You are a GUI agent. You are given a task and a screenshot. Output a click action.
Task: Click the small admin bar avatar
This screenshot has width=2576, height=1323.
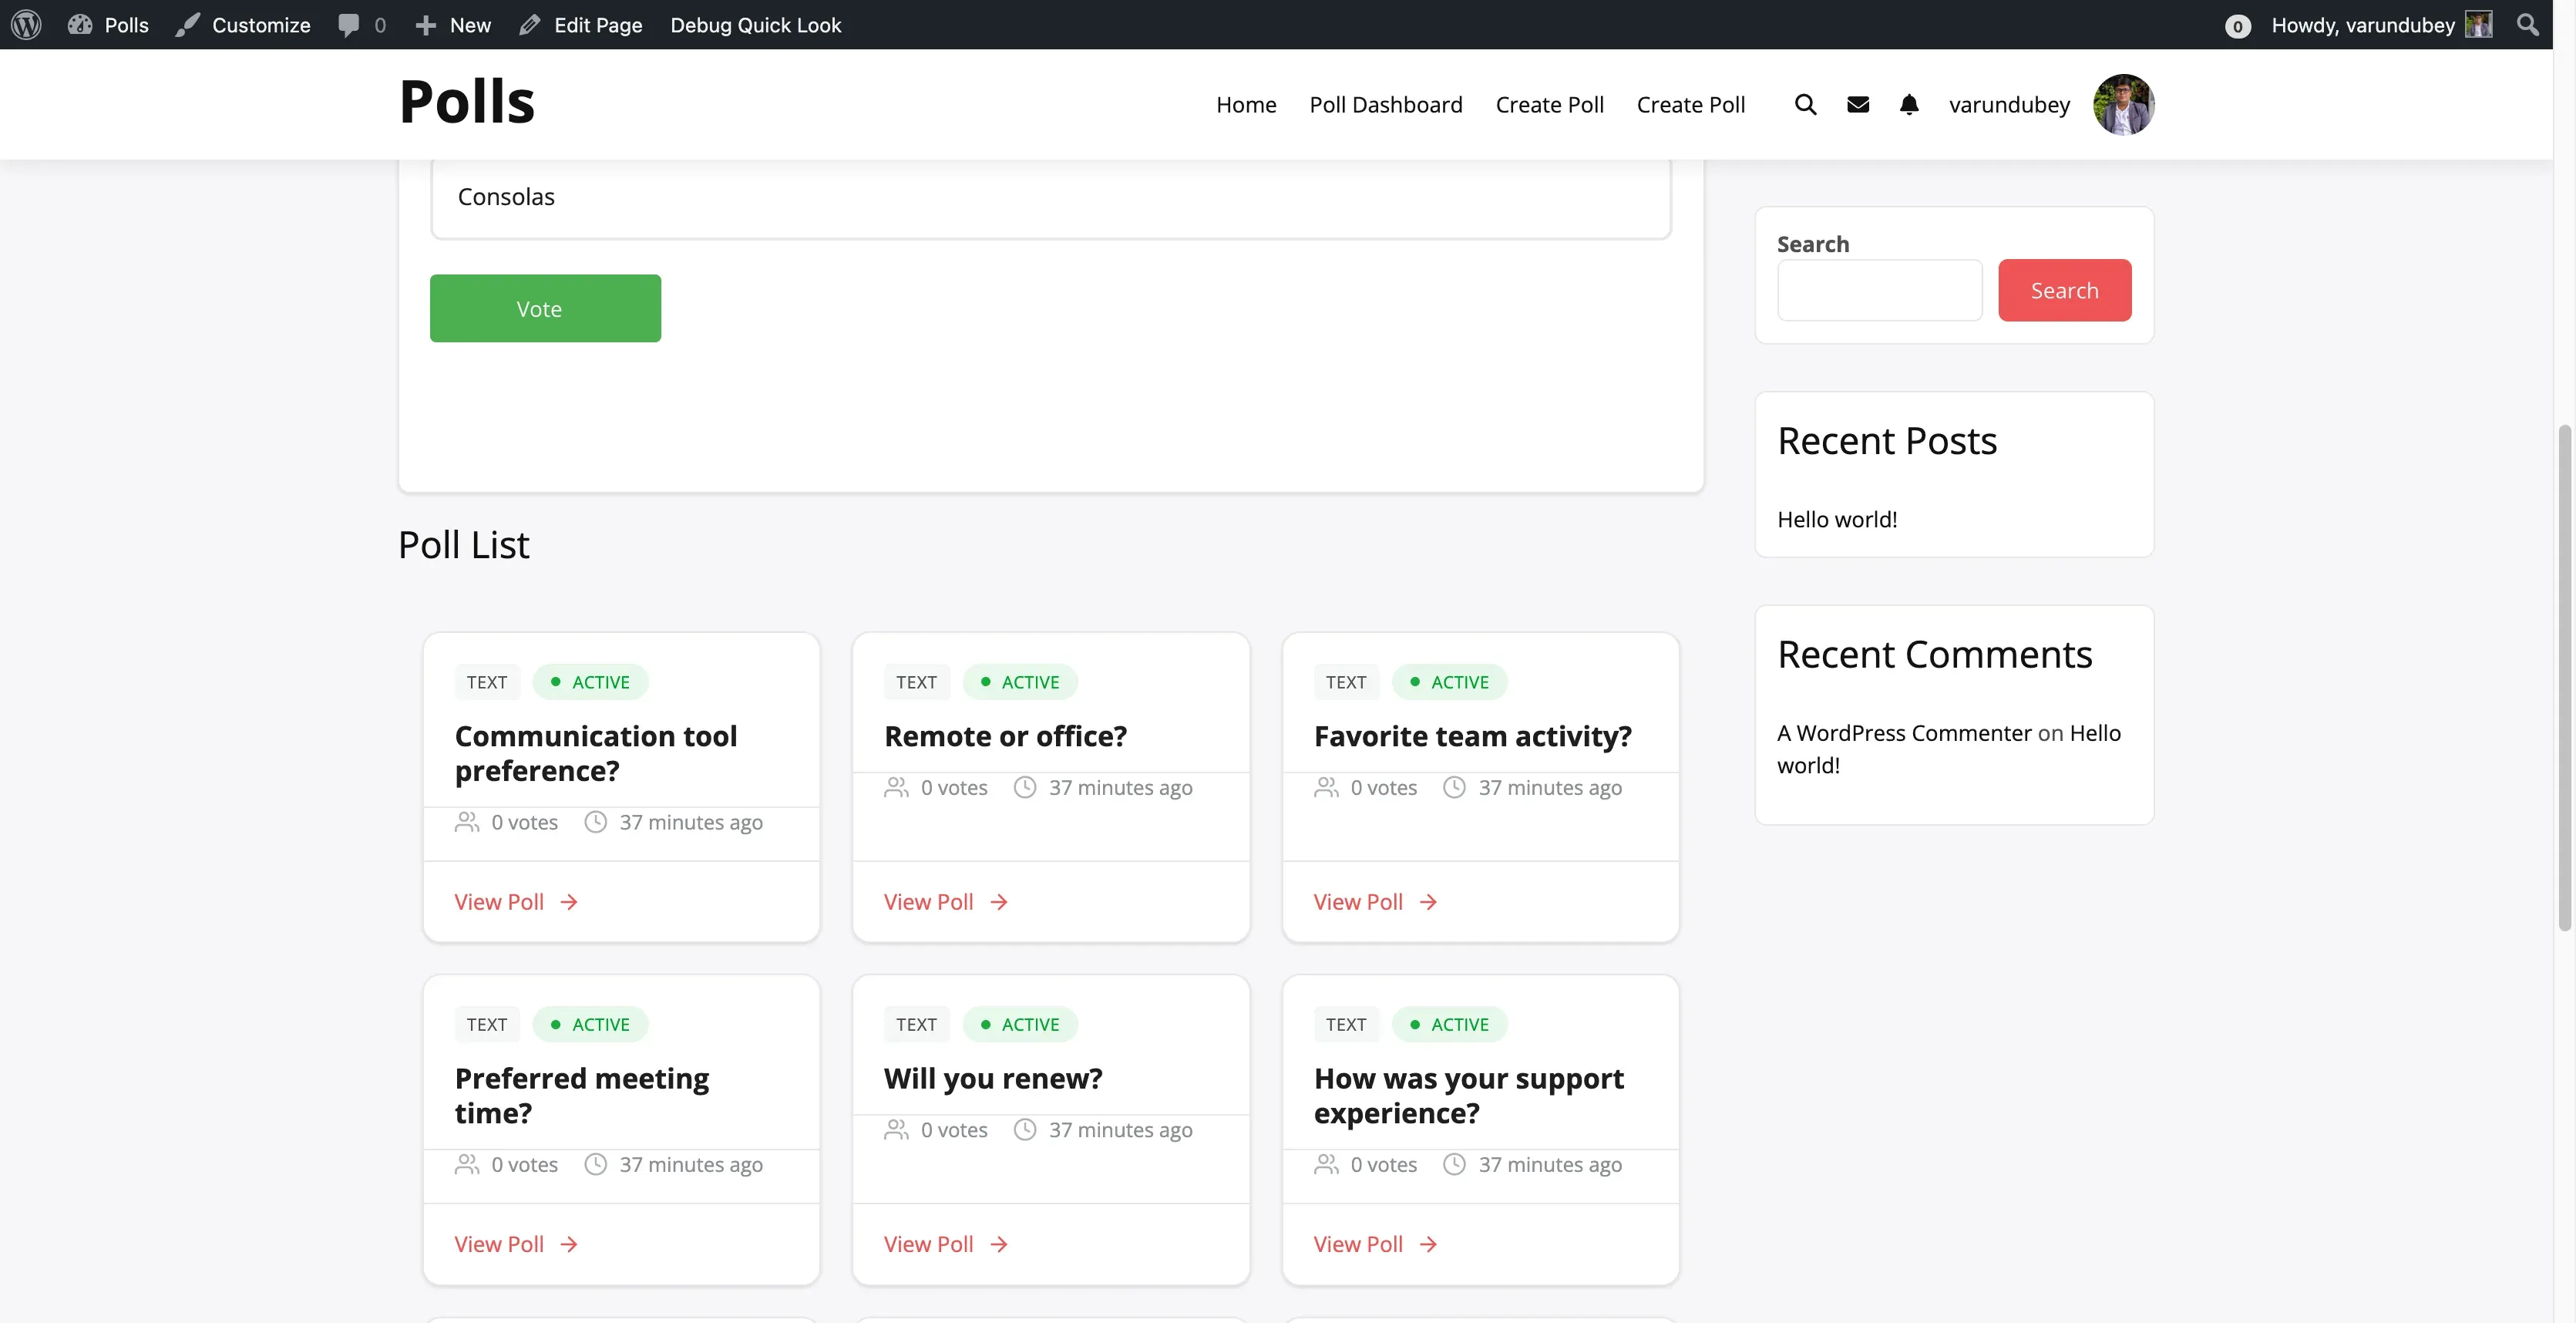point(2479,25)
